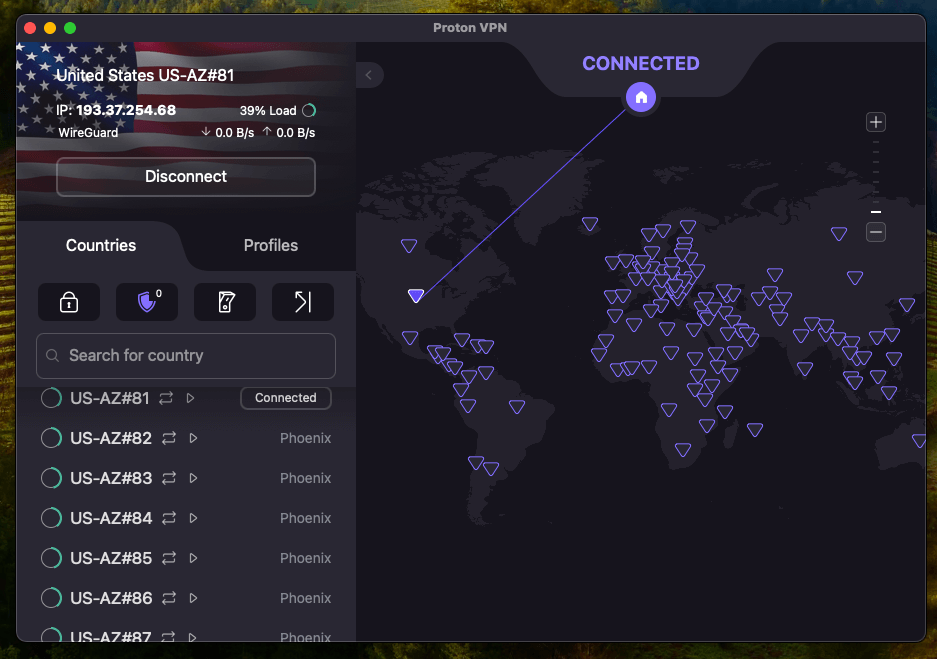Viewport: 937px width, 659px height.
Task: Click the P2P arrows icon for US-AZ#82
Action: [x=169, y=438]
